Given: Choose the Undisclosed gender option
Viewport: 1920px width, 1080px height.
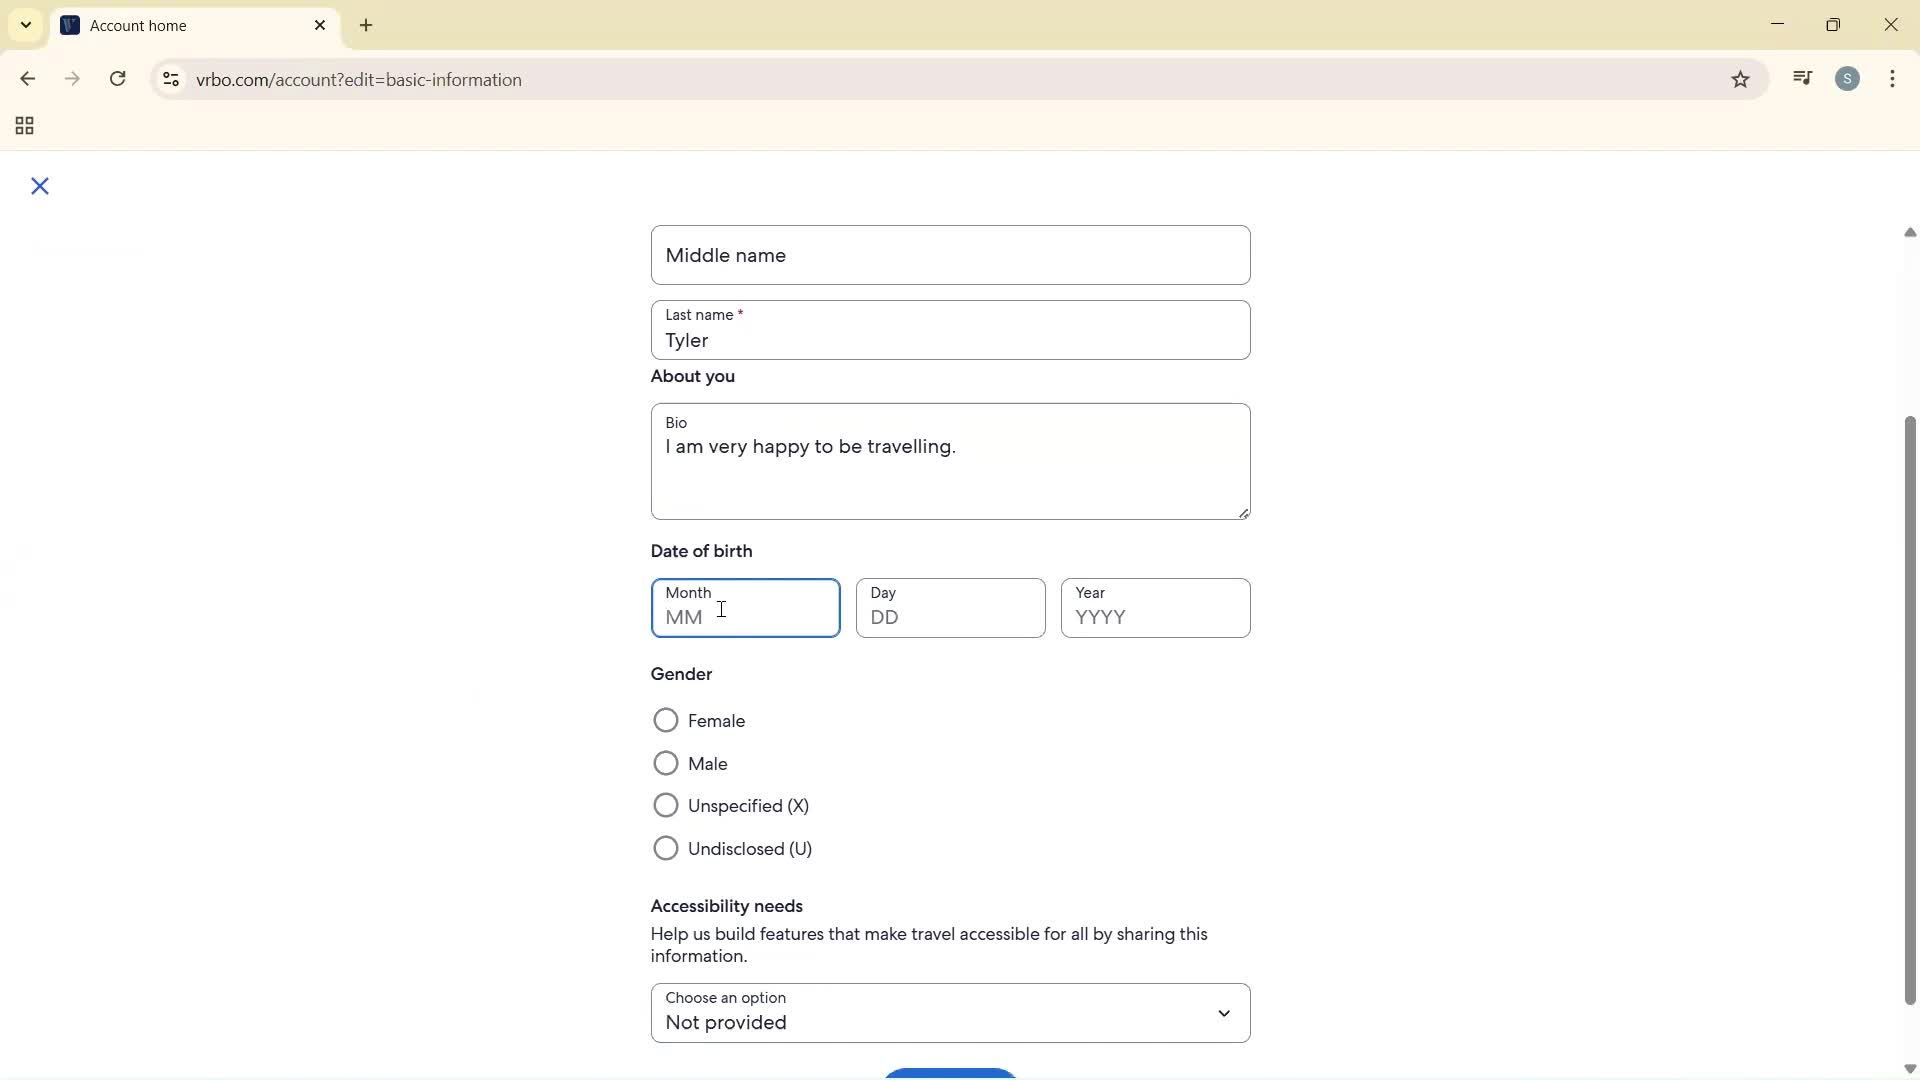Looking at the screenshot, I should [x=666, y=847].
